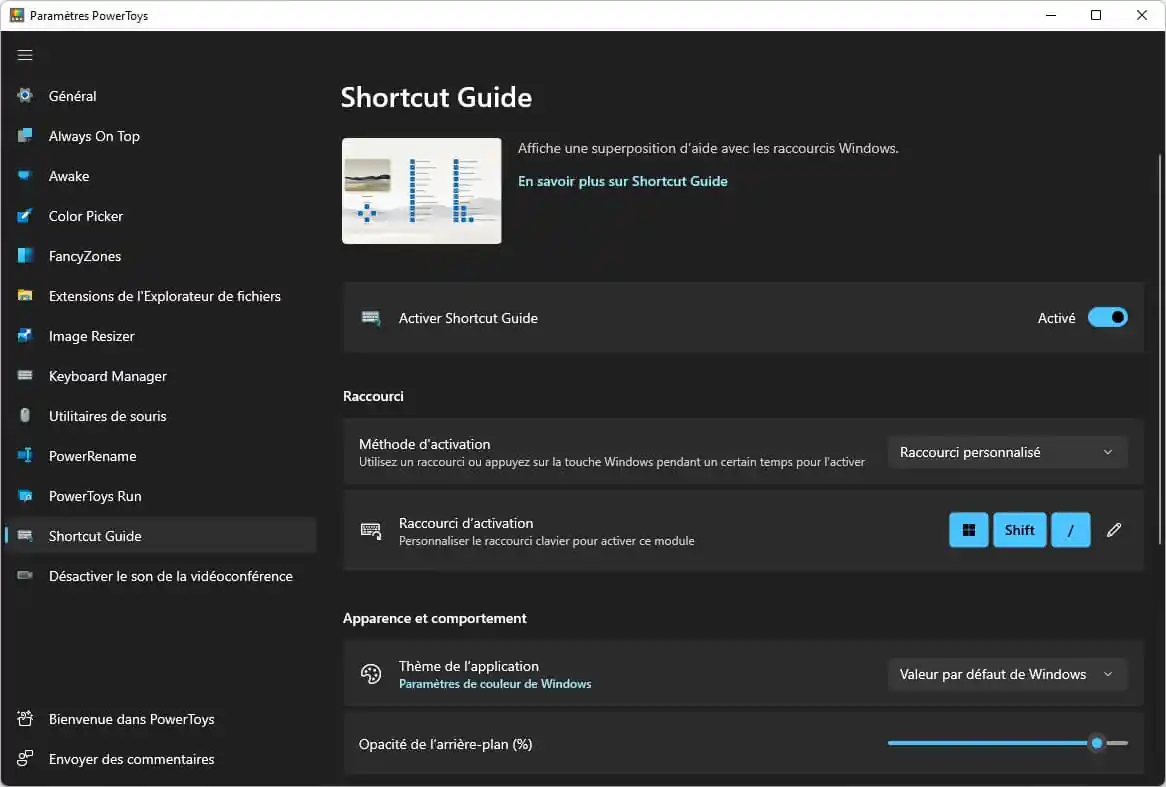Open Extensions de l'Explorateur de fichiers

click(161, 296)
